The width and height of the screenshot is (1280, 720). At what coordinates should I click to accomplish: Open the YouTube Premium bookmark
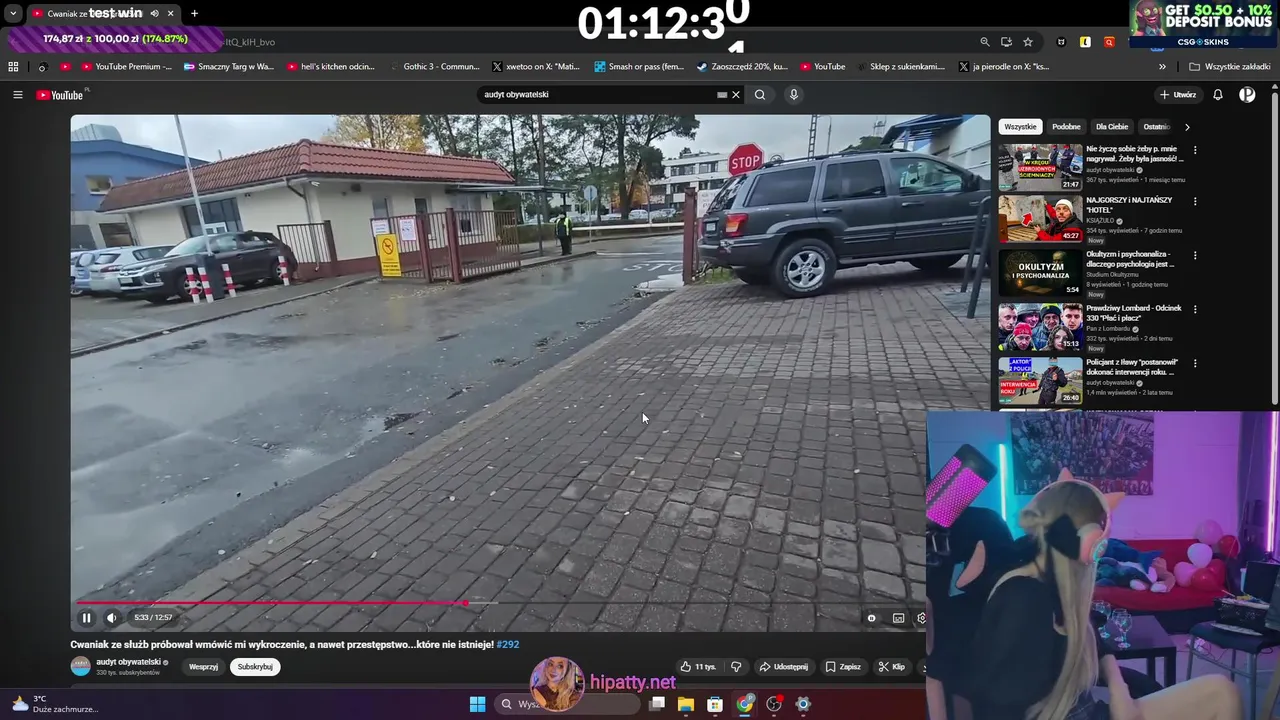[x=126, y=67]
